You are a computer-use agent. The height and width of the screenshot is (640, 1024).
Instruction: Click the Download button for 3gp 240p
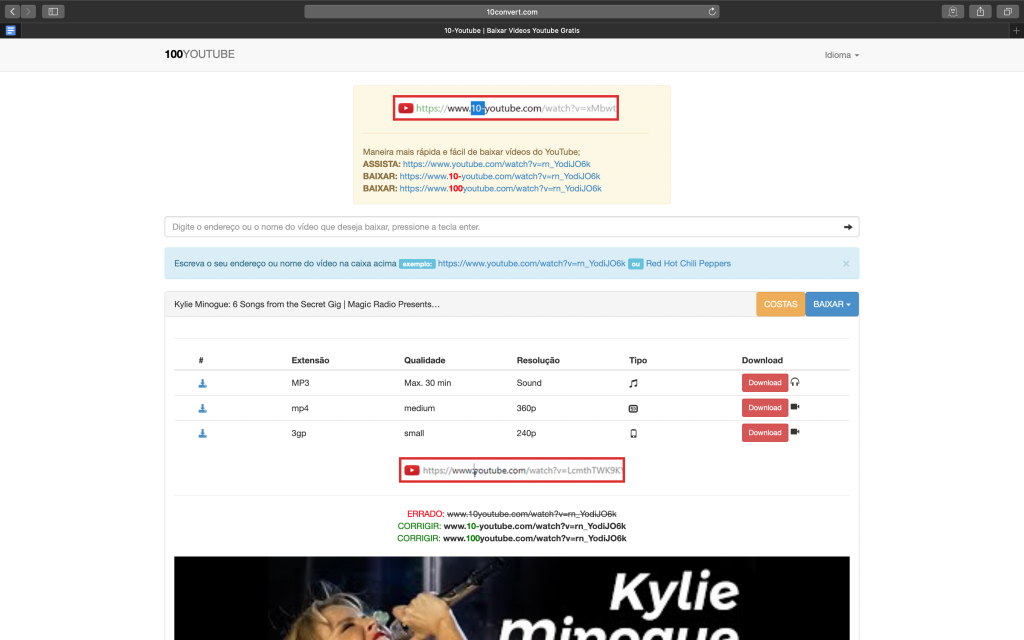[765, 432]
